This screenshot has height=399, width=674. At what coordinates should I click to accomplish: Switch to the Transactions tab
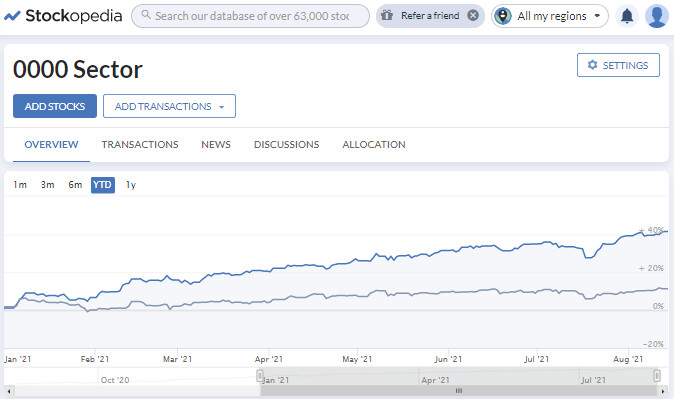140,144
